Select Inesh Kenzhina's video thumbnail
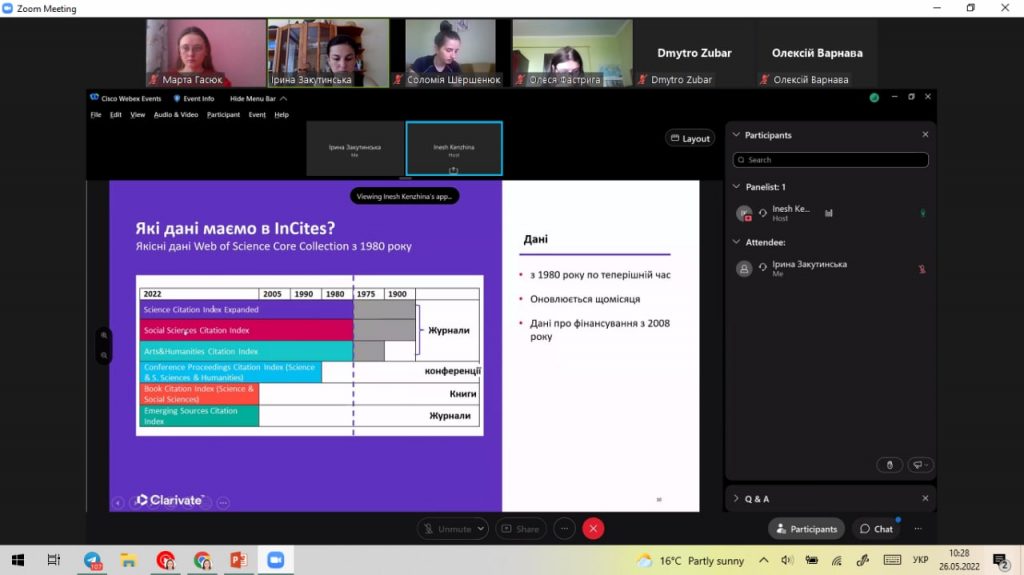Screen dimensions: 1024x575 point(454,148)
